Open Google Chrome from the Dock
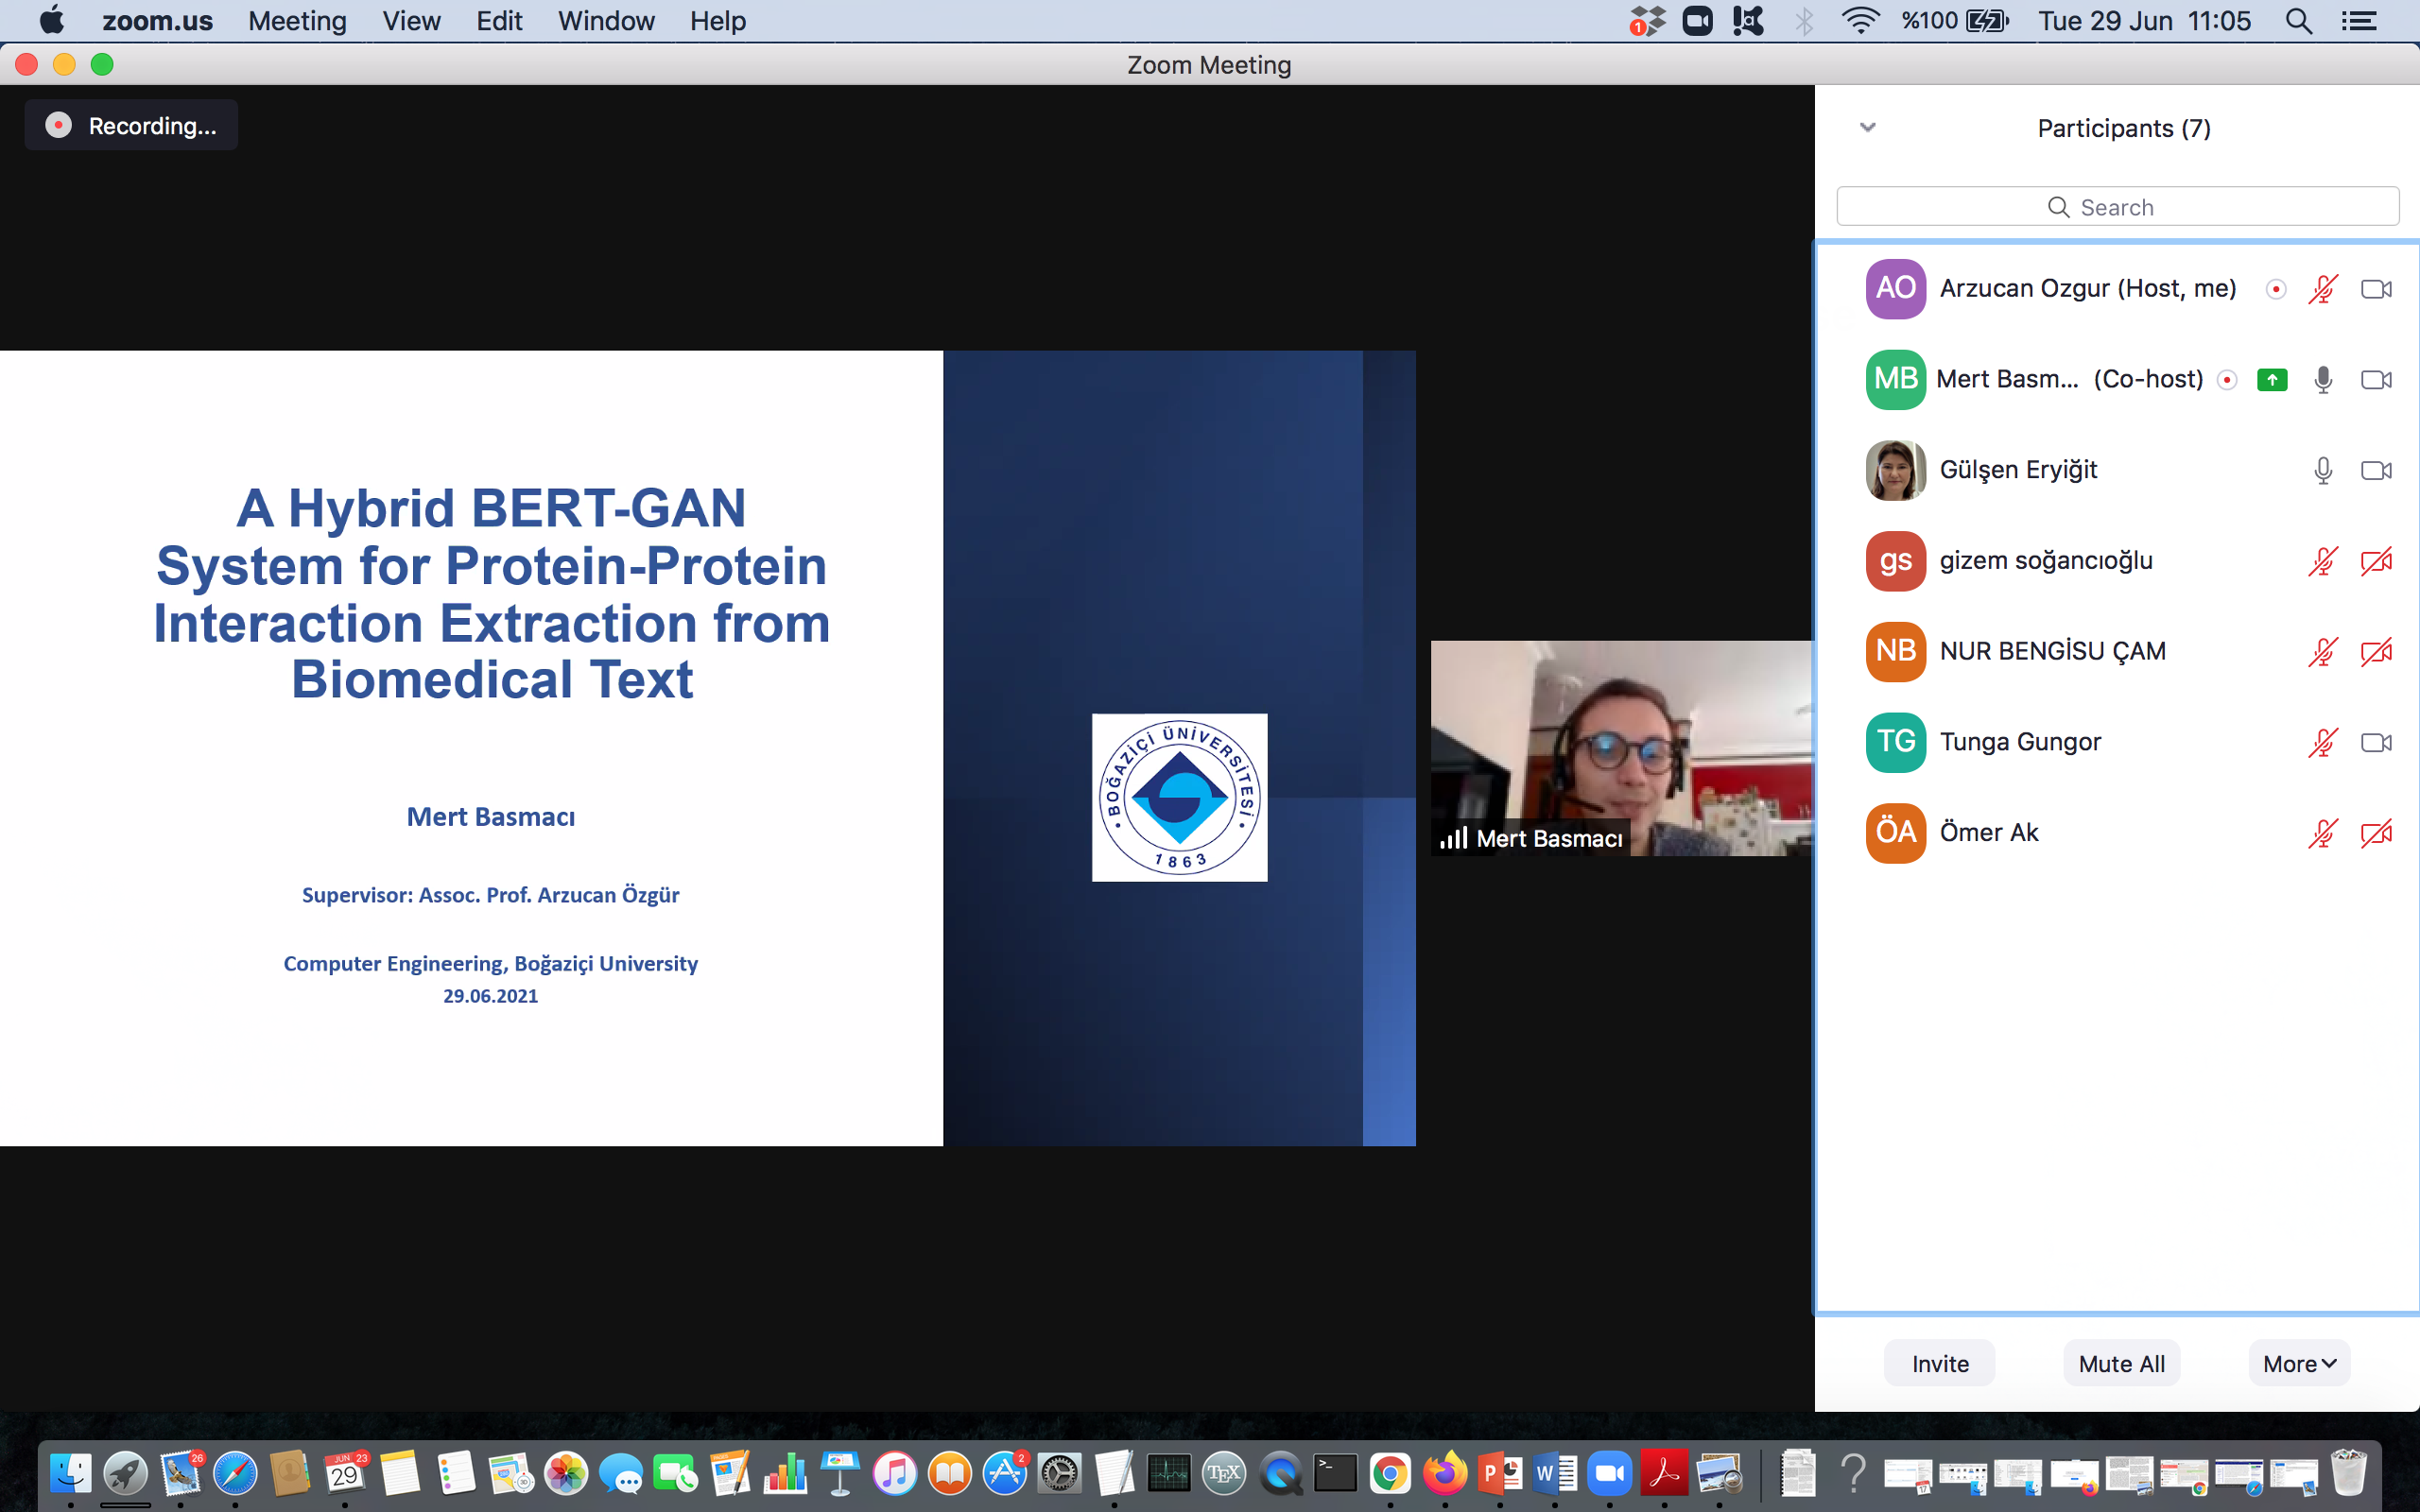 click(x=1390, y=1473)
